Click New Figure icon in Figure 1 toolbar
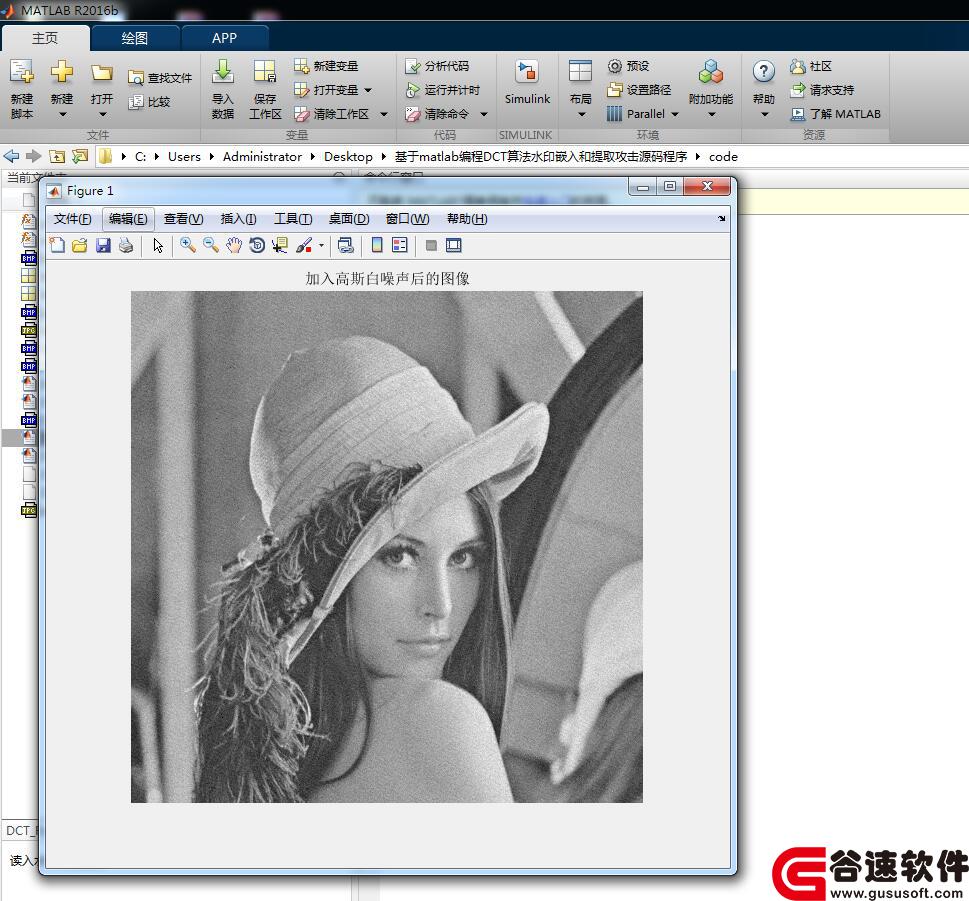Screen dimensions: 969x901 point(57,245)
